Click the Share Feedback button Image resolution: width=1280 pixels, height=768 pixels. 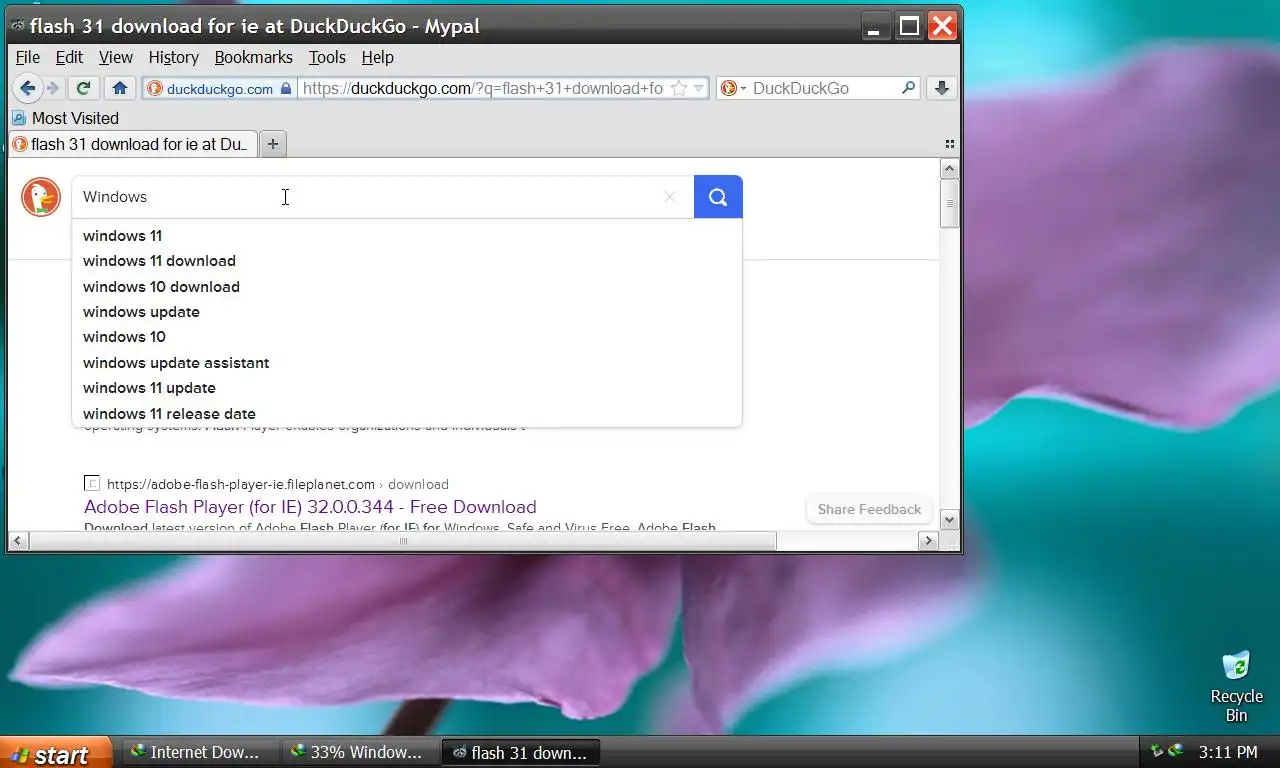click(869, 509)
